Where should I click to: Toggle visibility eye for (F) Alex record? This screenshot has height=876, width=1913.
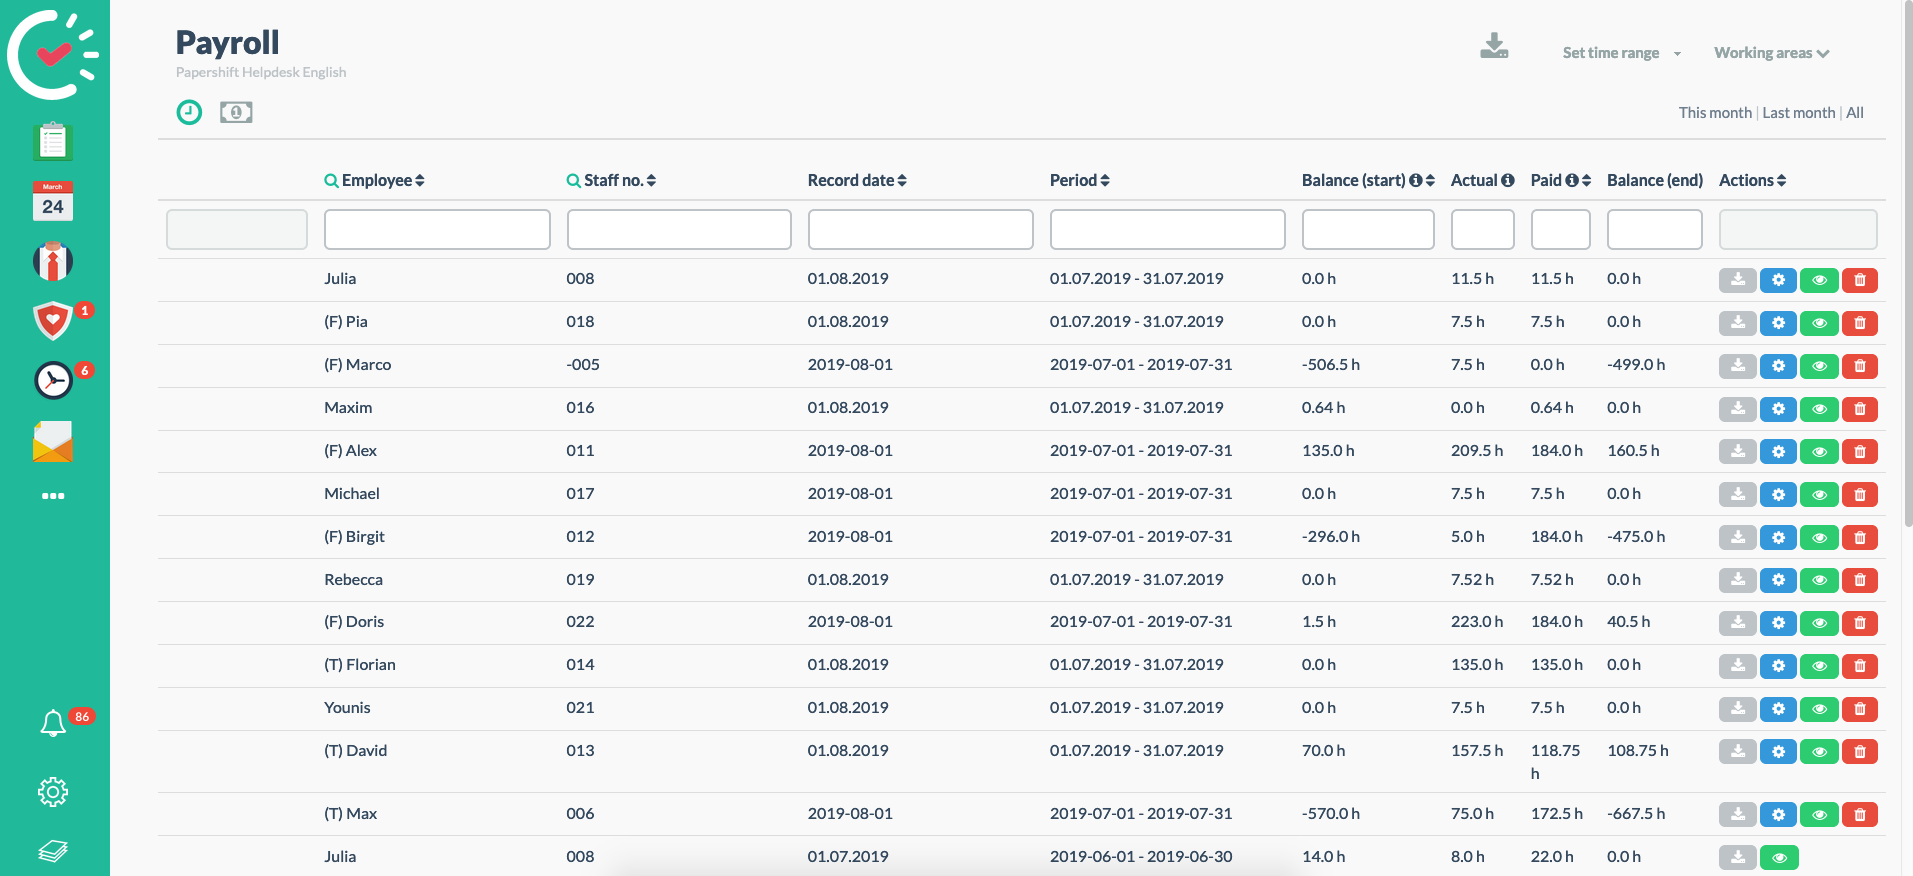1819,452
